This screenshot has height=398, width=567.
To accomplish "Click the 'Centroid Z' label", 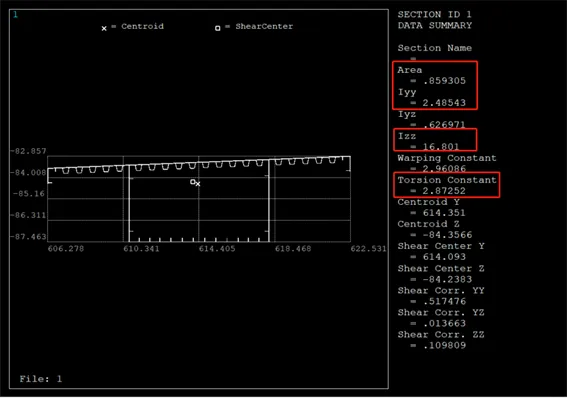I will tap(429, 224).
